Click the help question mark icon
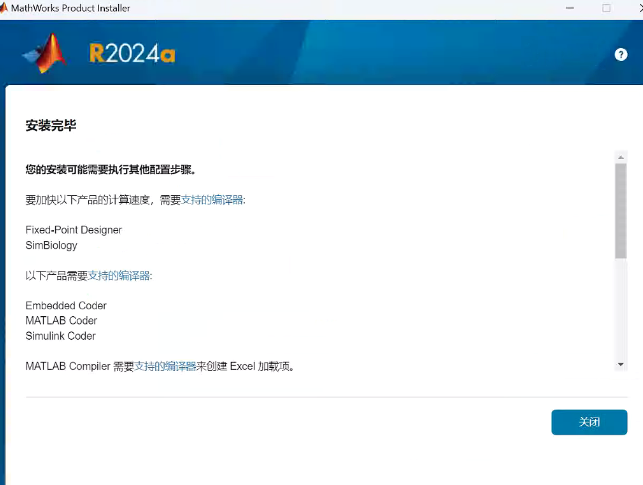Screen dimensions: 643x485 620,54
